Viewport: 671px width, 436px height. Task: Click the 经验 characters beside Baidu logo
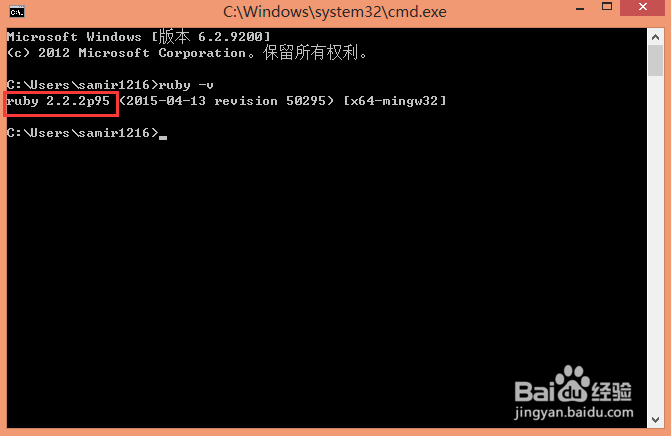click(x=612, y=391)
